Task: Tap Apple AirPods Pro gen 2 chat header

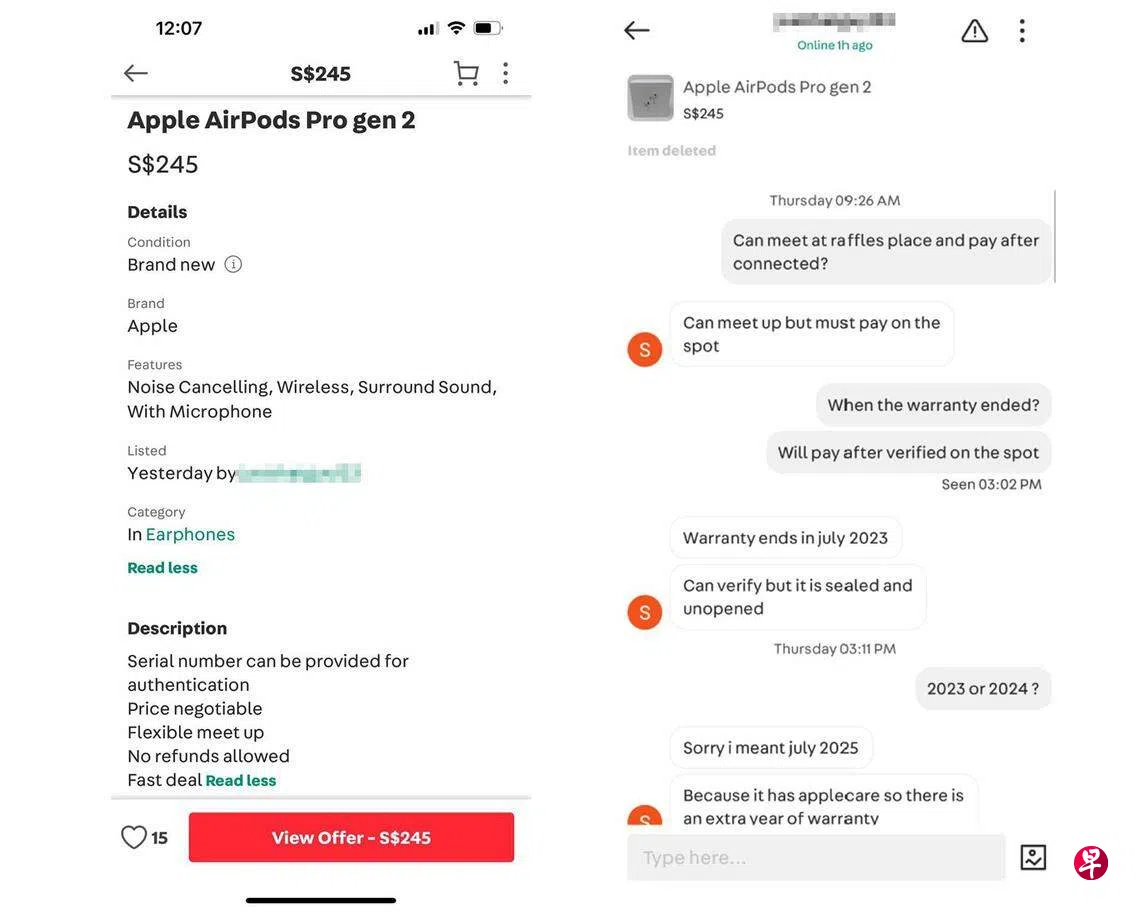Action: coord(777,87)
